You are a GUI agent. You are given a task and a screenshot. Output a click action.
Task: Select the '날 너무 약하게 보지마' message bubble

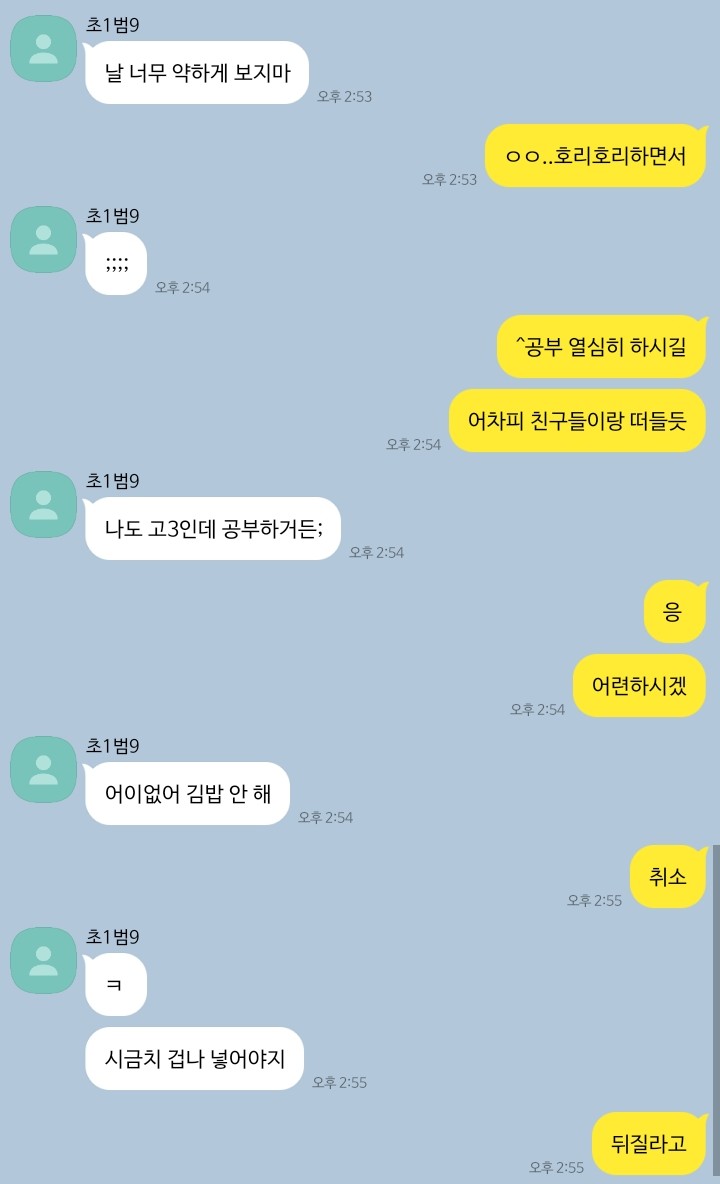[196, 72]
